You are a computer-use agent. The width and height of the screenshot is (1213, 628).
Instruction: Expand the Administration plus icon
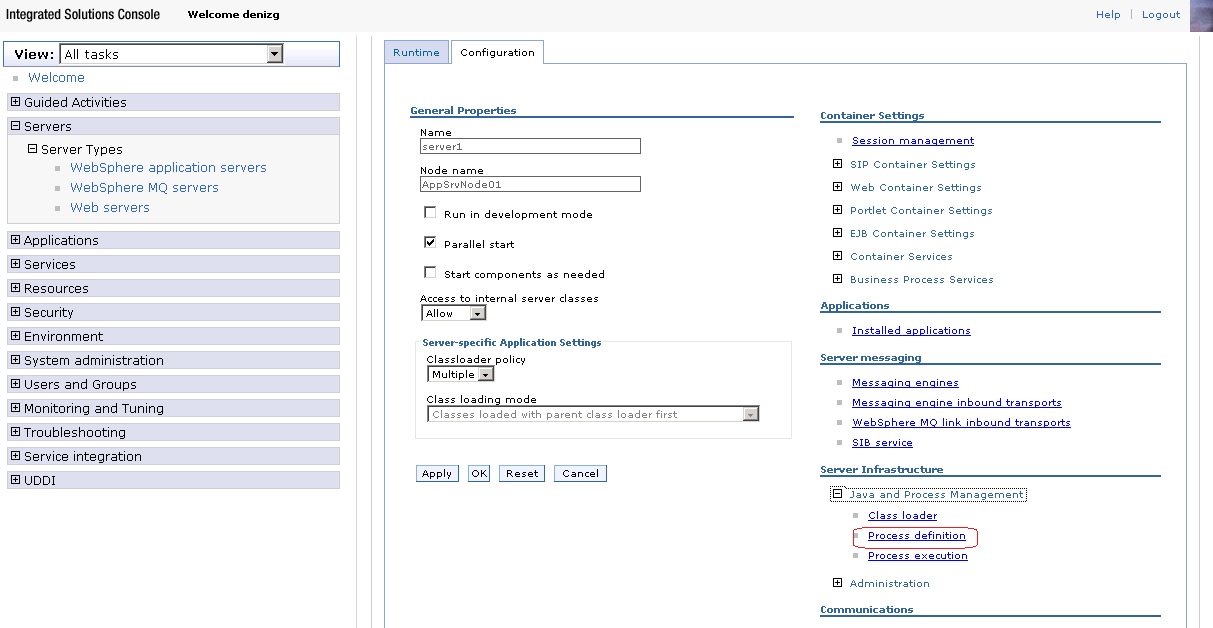pos(837,583)
